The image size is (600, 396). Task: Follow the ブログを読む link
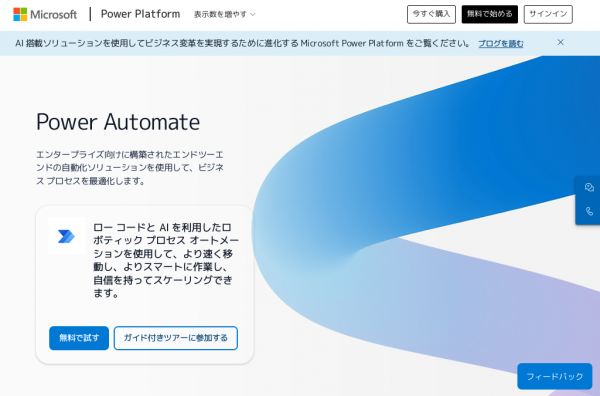tap(501, 44)
